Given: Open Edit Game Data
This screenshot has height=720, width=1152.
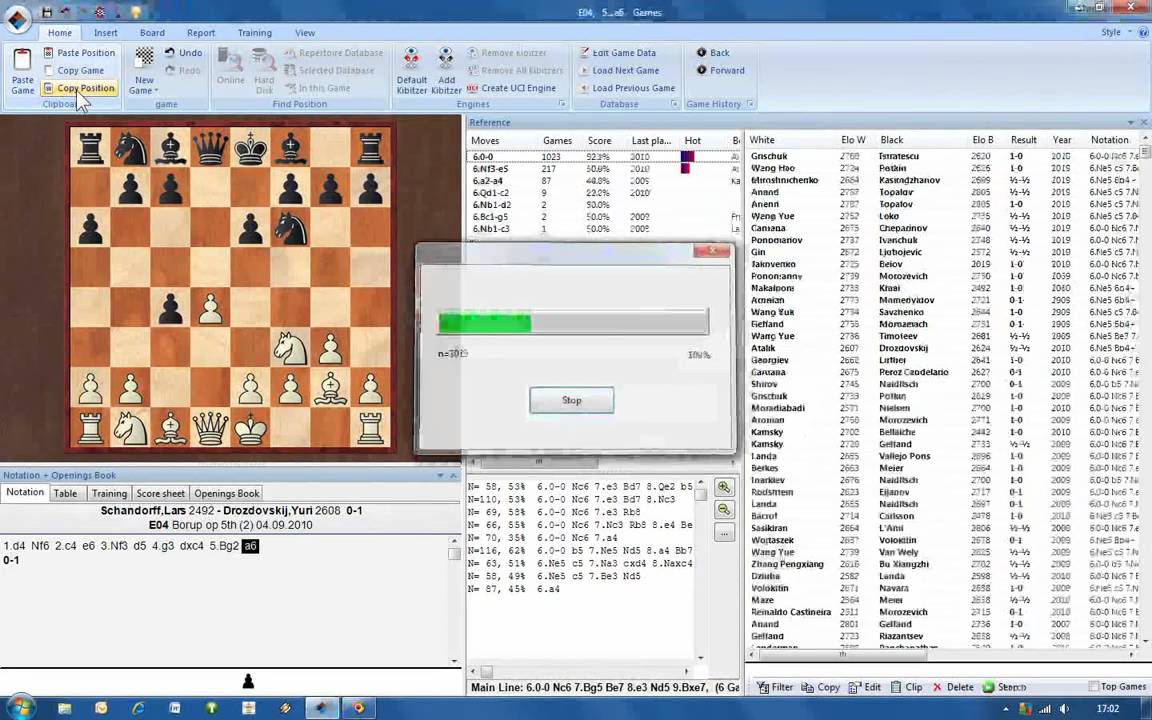Looking at the screenshot, I should click(x=617, y=53).
